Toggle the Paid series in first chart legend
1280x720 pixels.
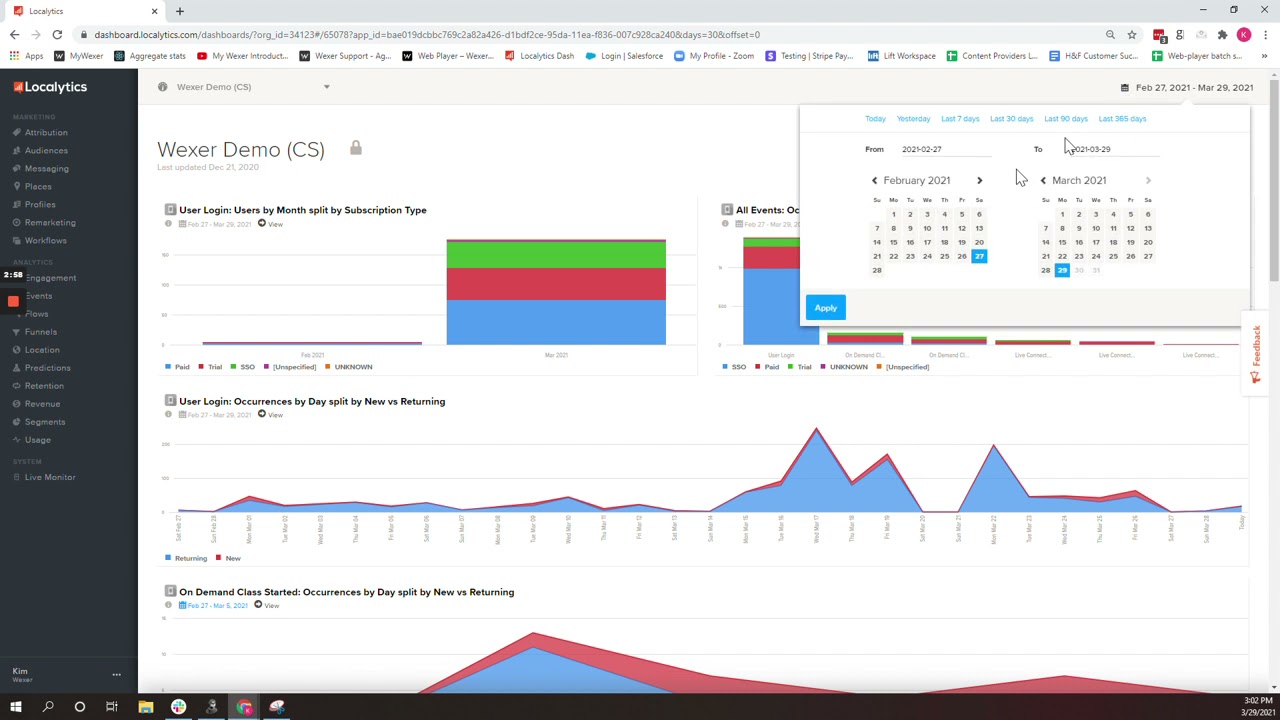[x=176, y=367]
